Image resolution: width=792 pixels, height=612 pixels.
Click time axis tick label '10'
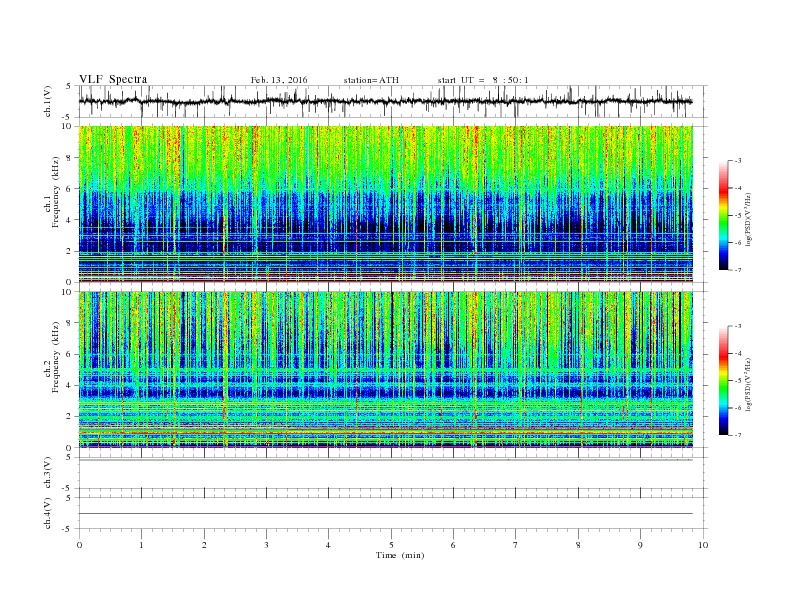(x=703, y=545)
